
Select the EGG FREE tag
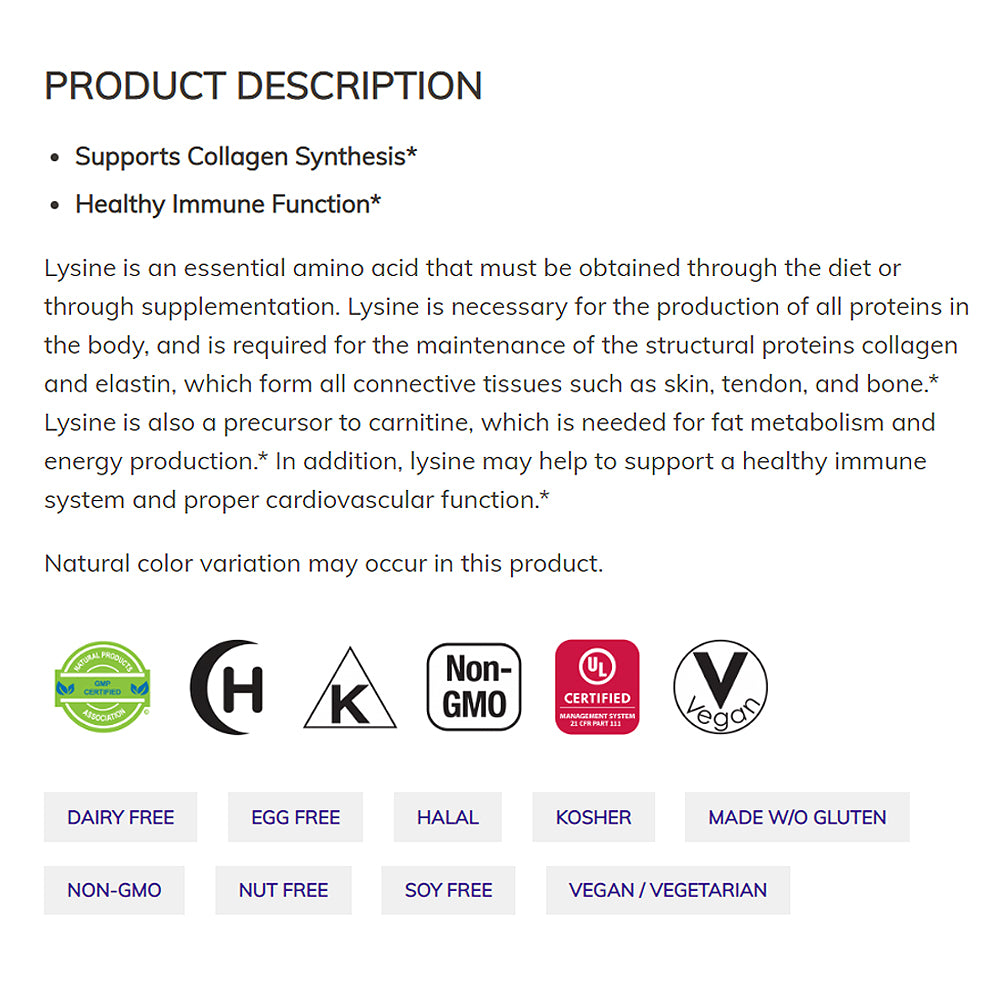[x=296, y=817]
